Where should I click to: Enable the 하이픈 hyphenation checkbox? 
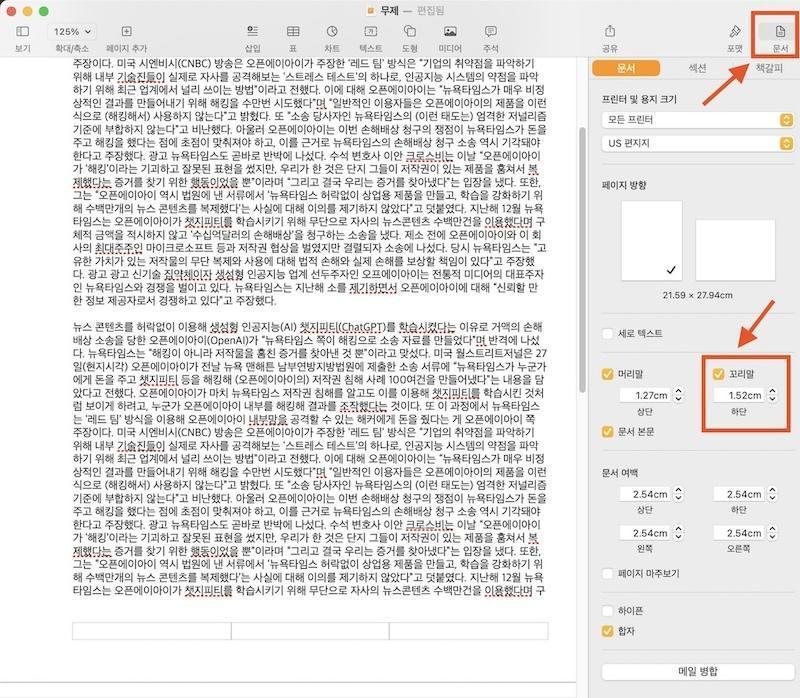pyautogui.click(x=607, y=611)
